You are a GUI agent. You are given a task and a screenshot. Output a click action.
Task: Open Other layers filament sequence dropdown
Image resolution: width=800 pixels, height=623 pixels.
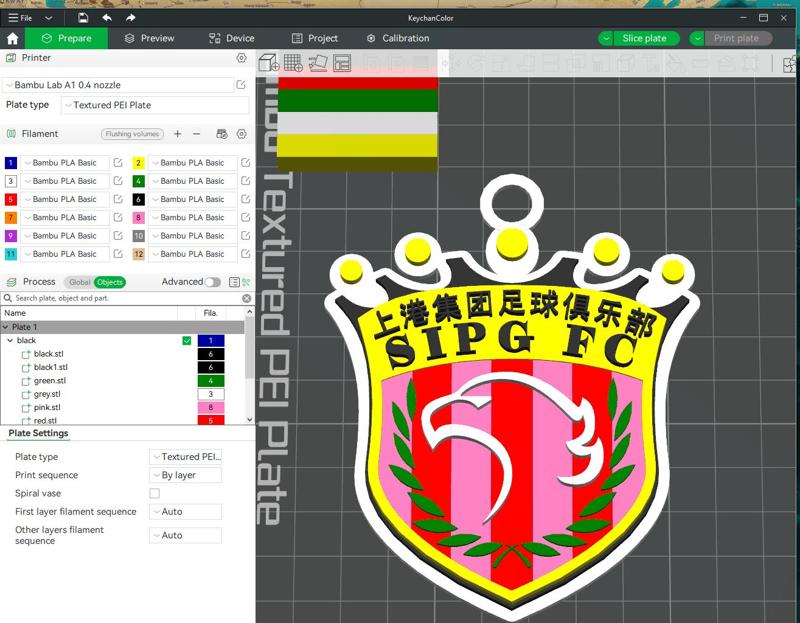coord(186,535)
